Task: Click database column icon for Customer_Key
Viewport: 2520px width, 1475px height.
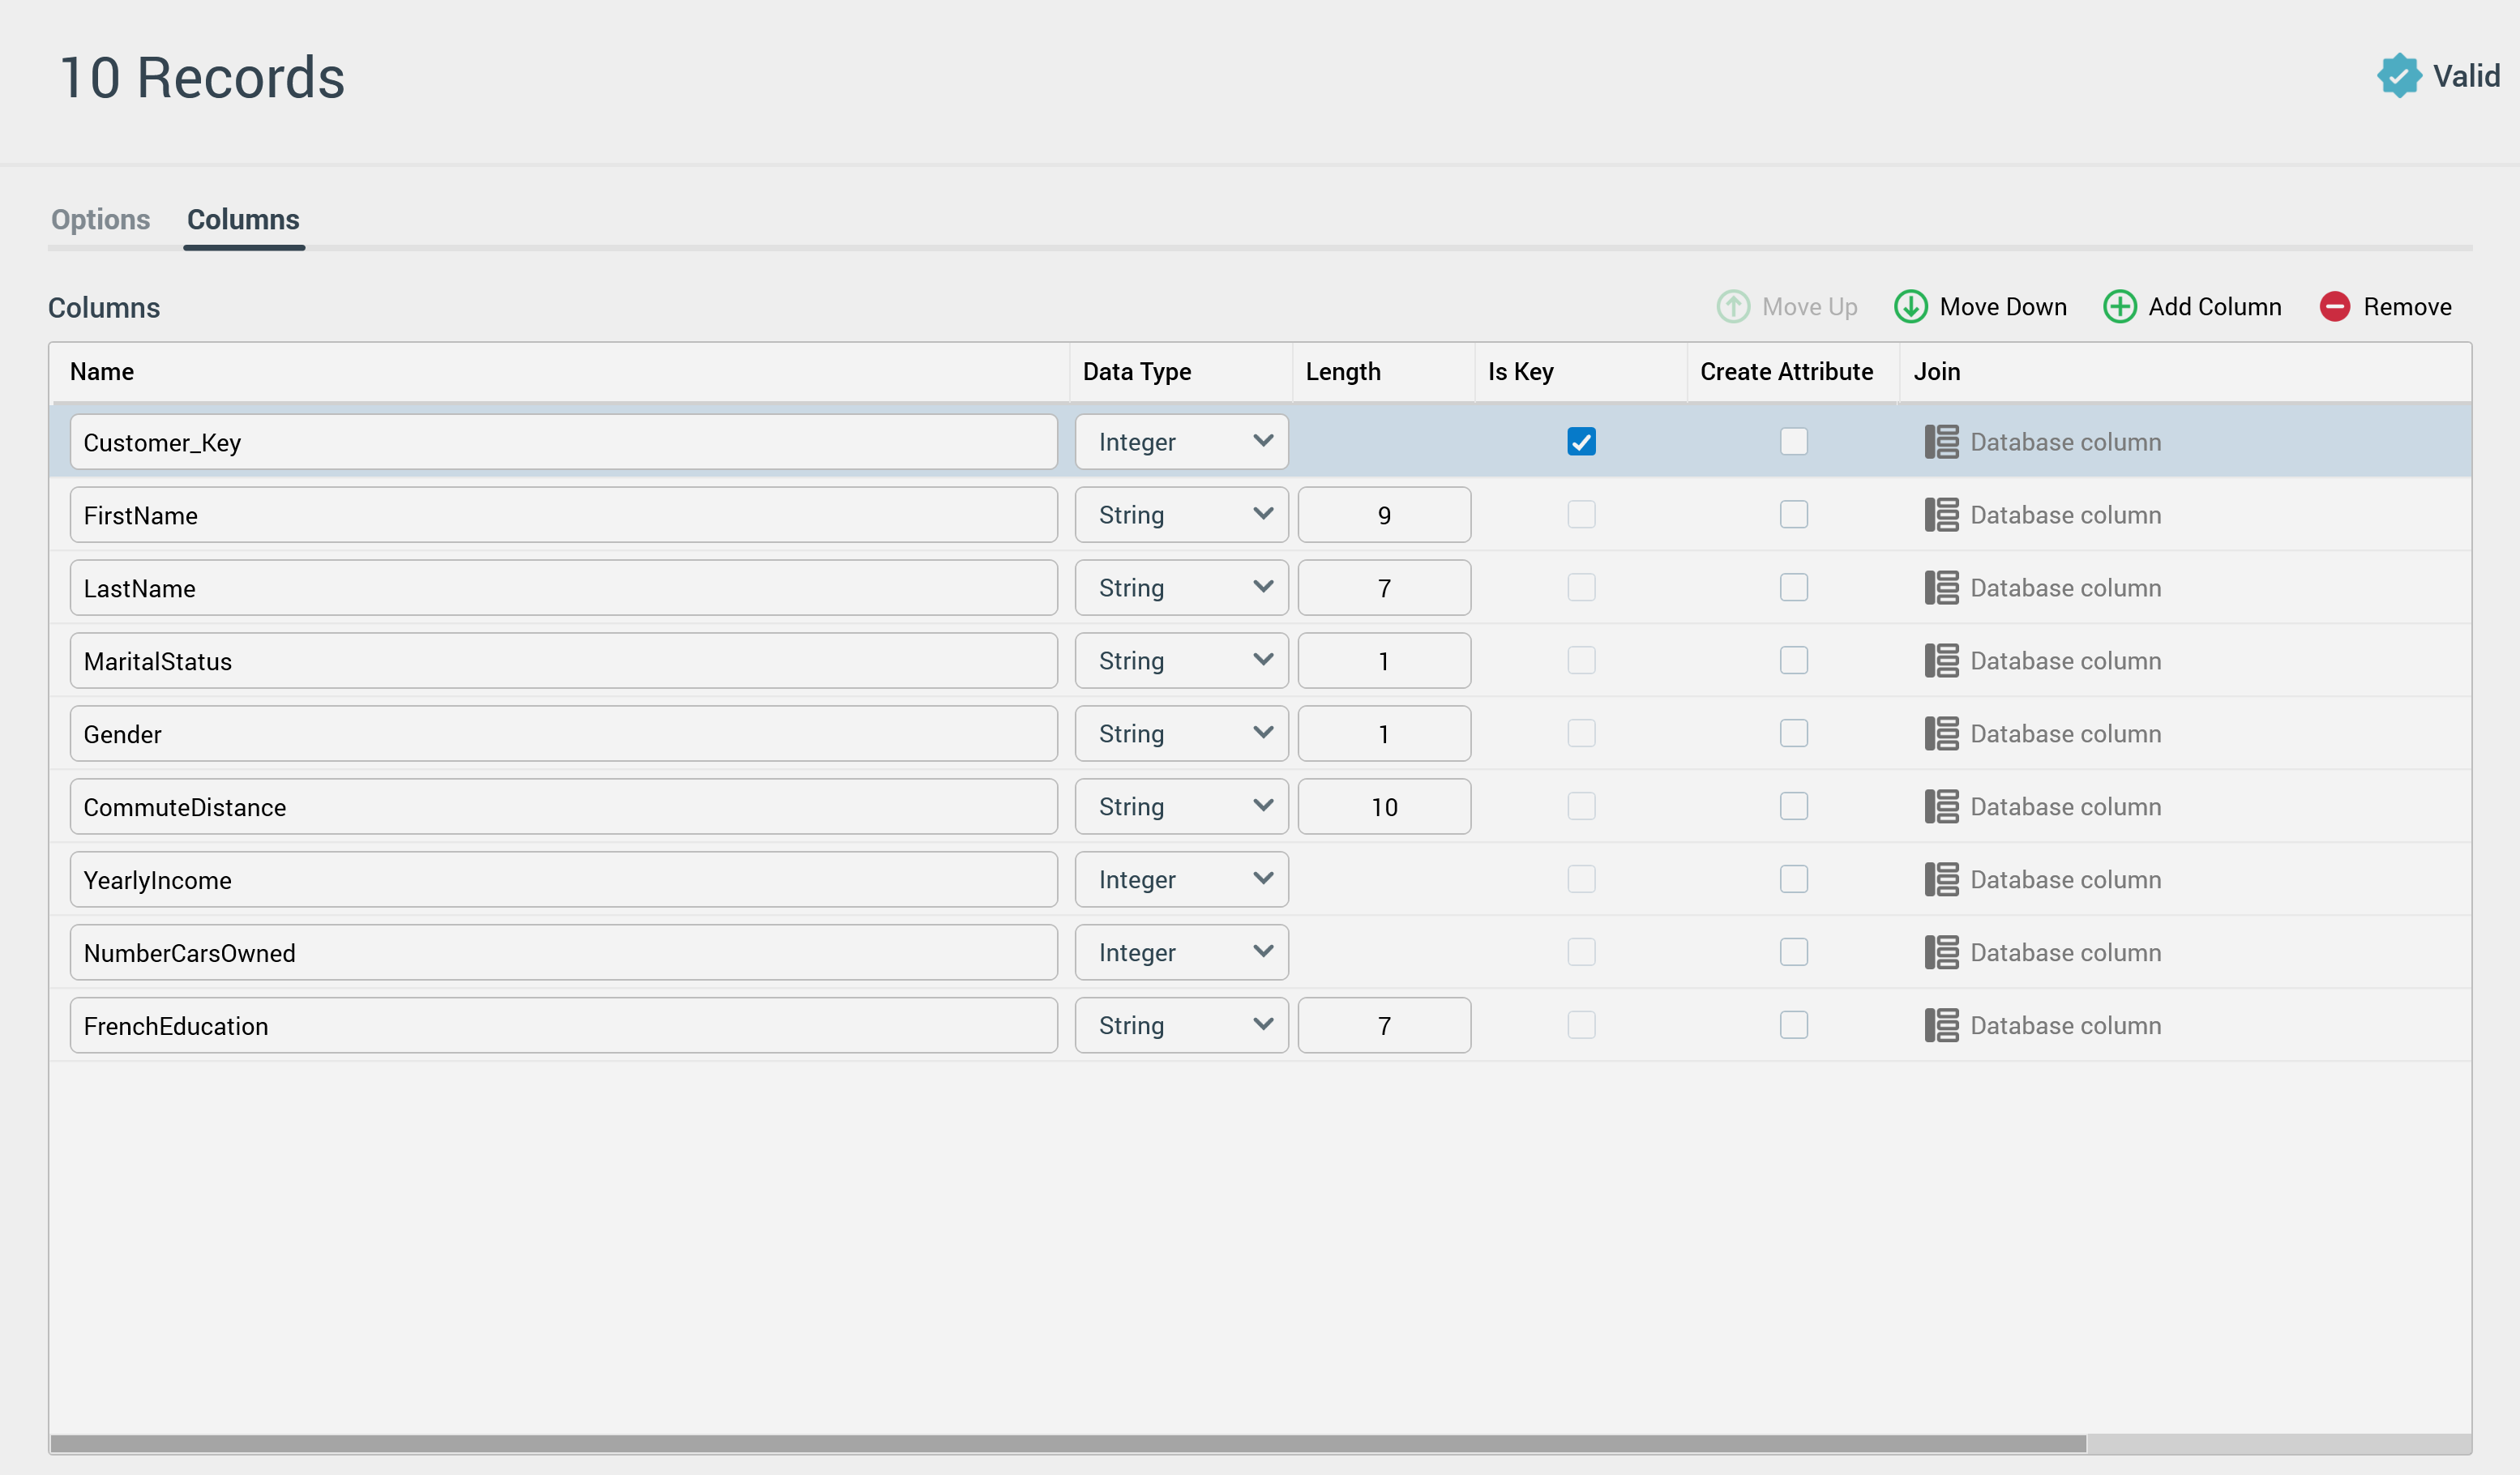Action: [x=1941, y=442]
